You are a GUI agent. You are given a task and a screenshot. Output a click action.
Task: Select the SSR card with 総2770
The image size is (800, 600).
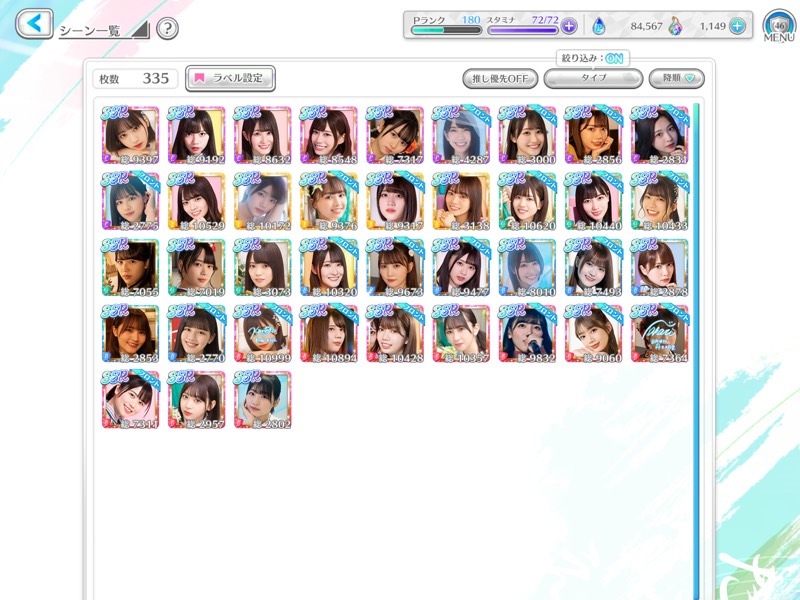pos(196,334)
